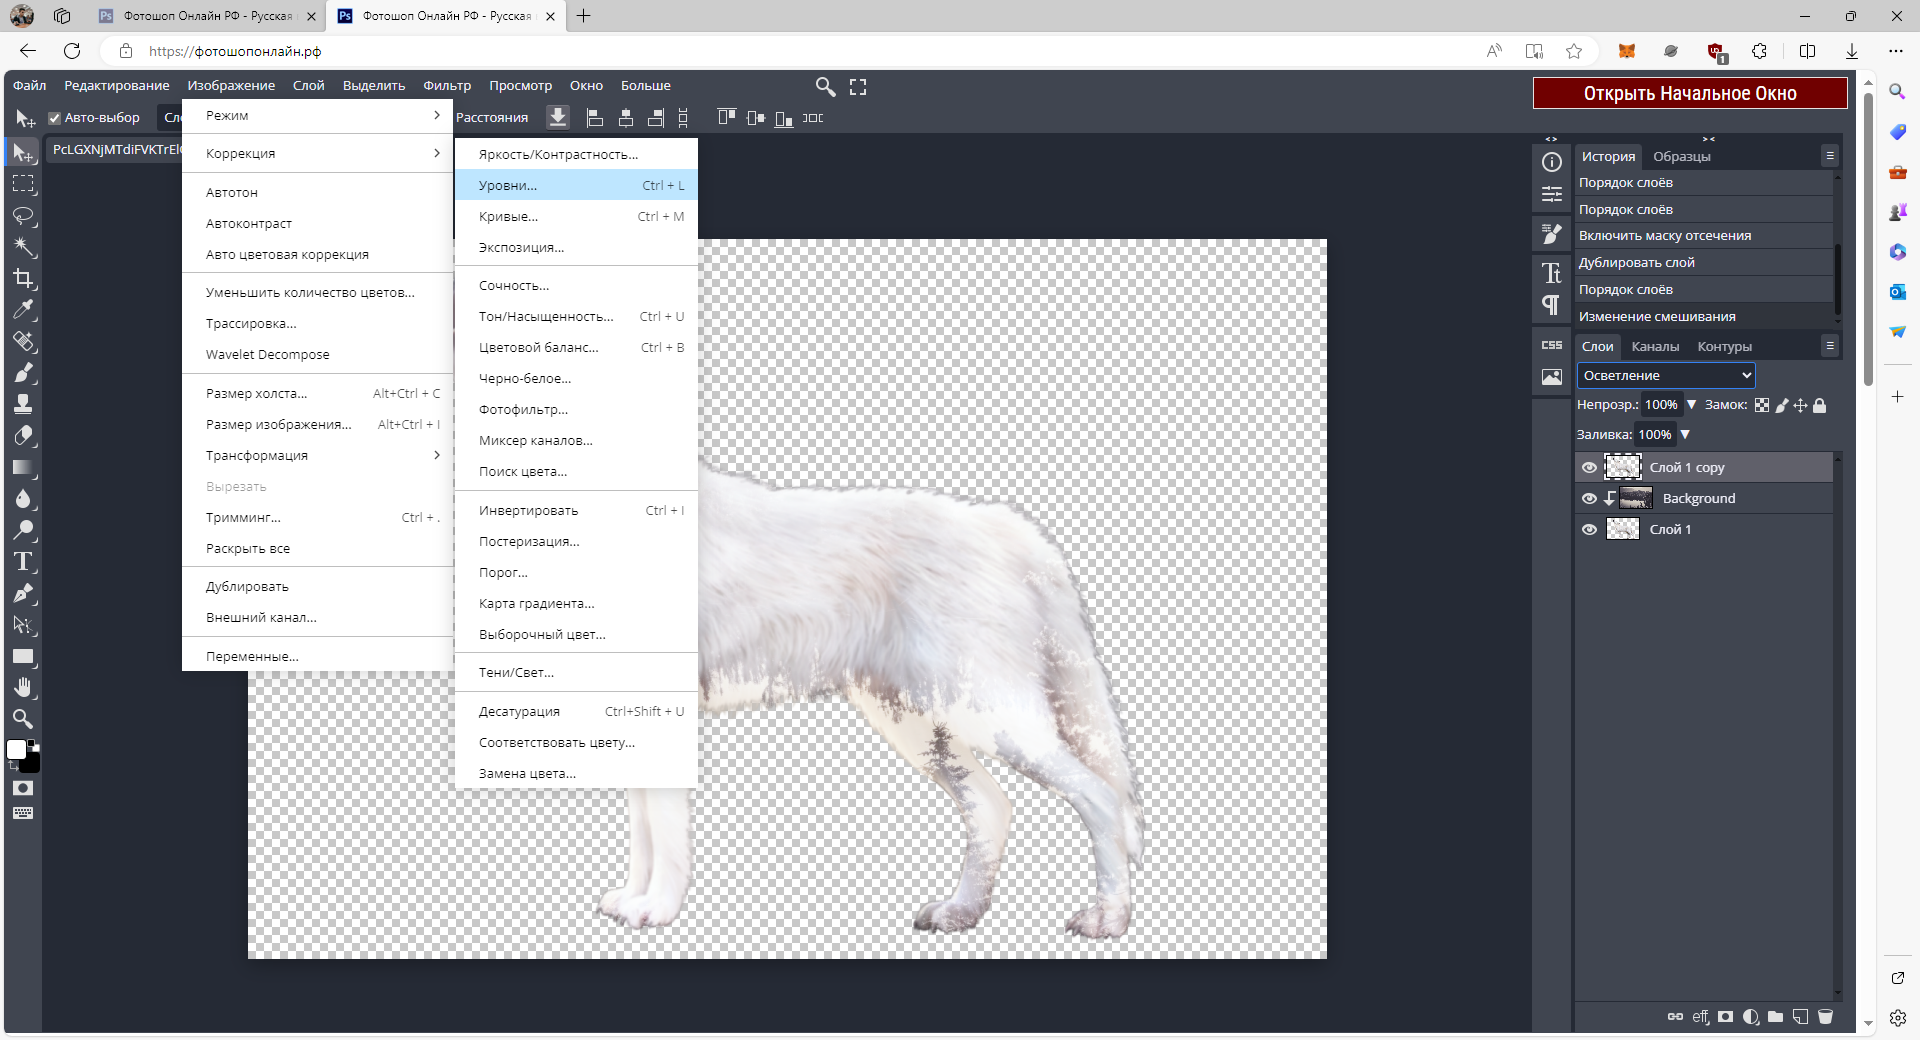Hide the Background layer
This screenshot has height=1040, width=1920.
[x=1589, y=499]
